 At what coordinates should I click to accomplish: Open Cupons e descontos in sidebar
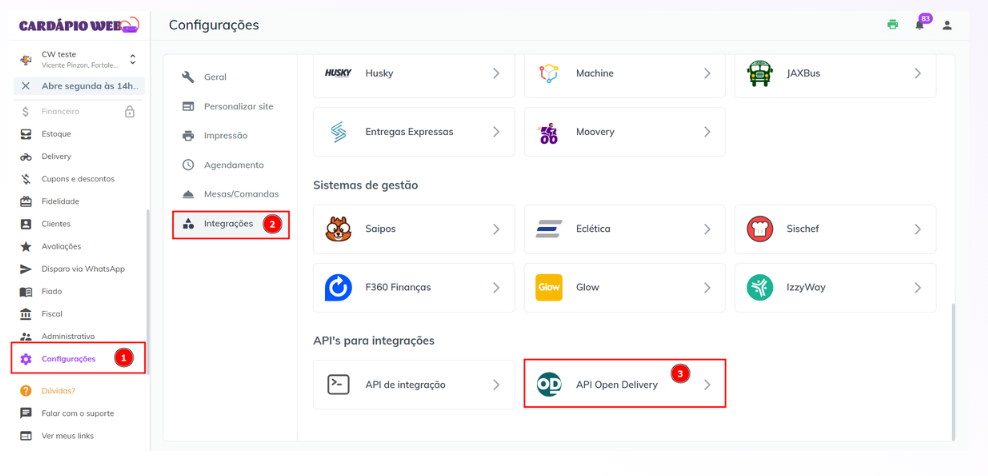coord(79,179)
